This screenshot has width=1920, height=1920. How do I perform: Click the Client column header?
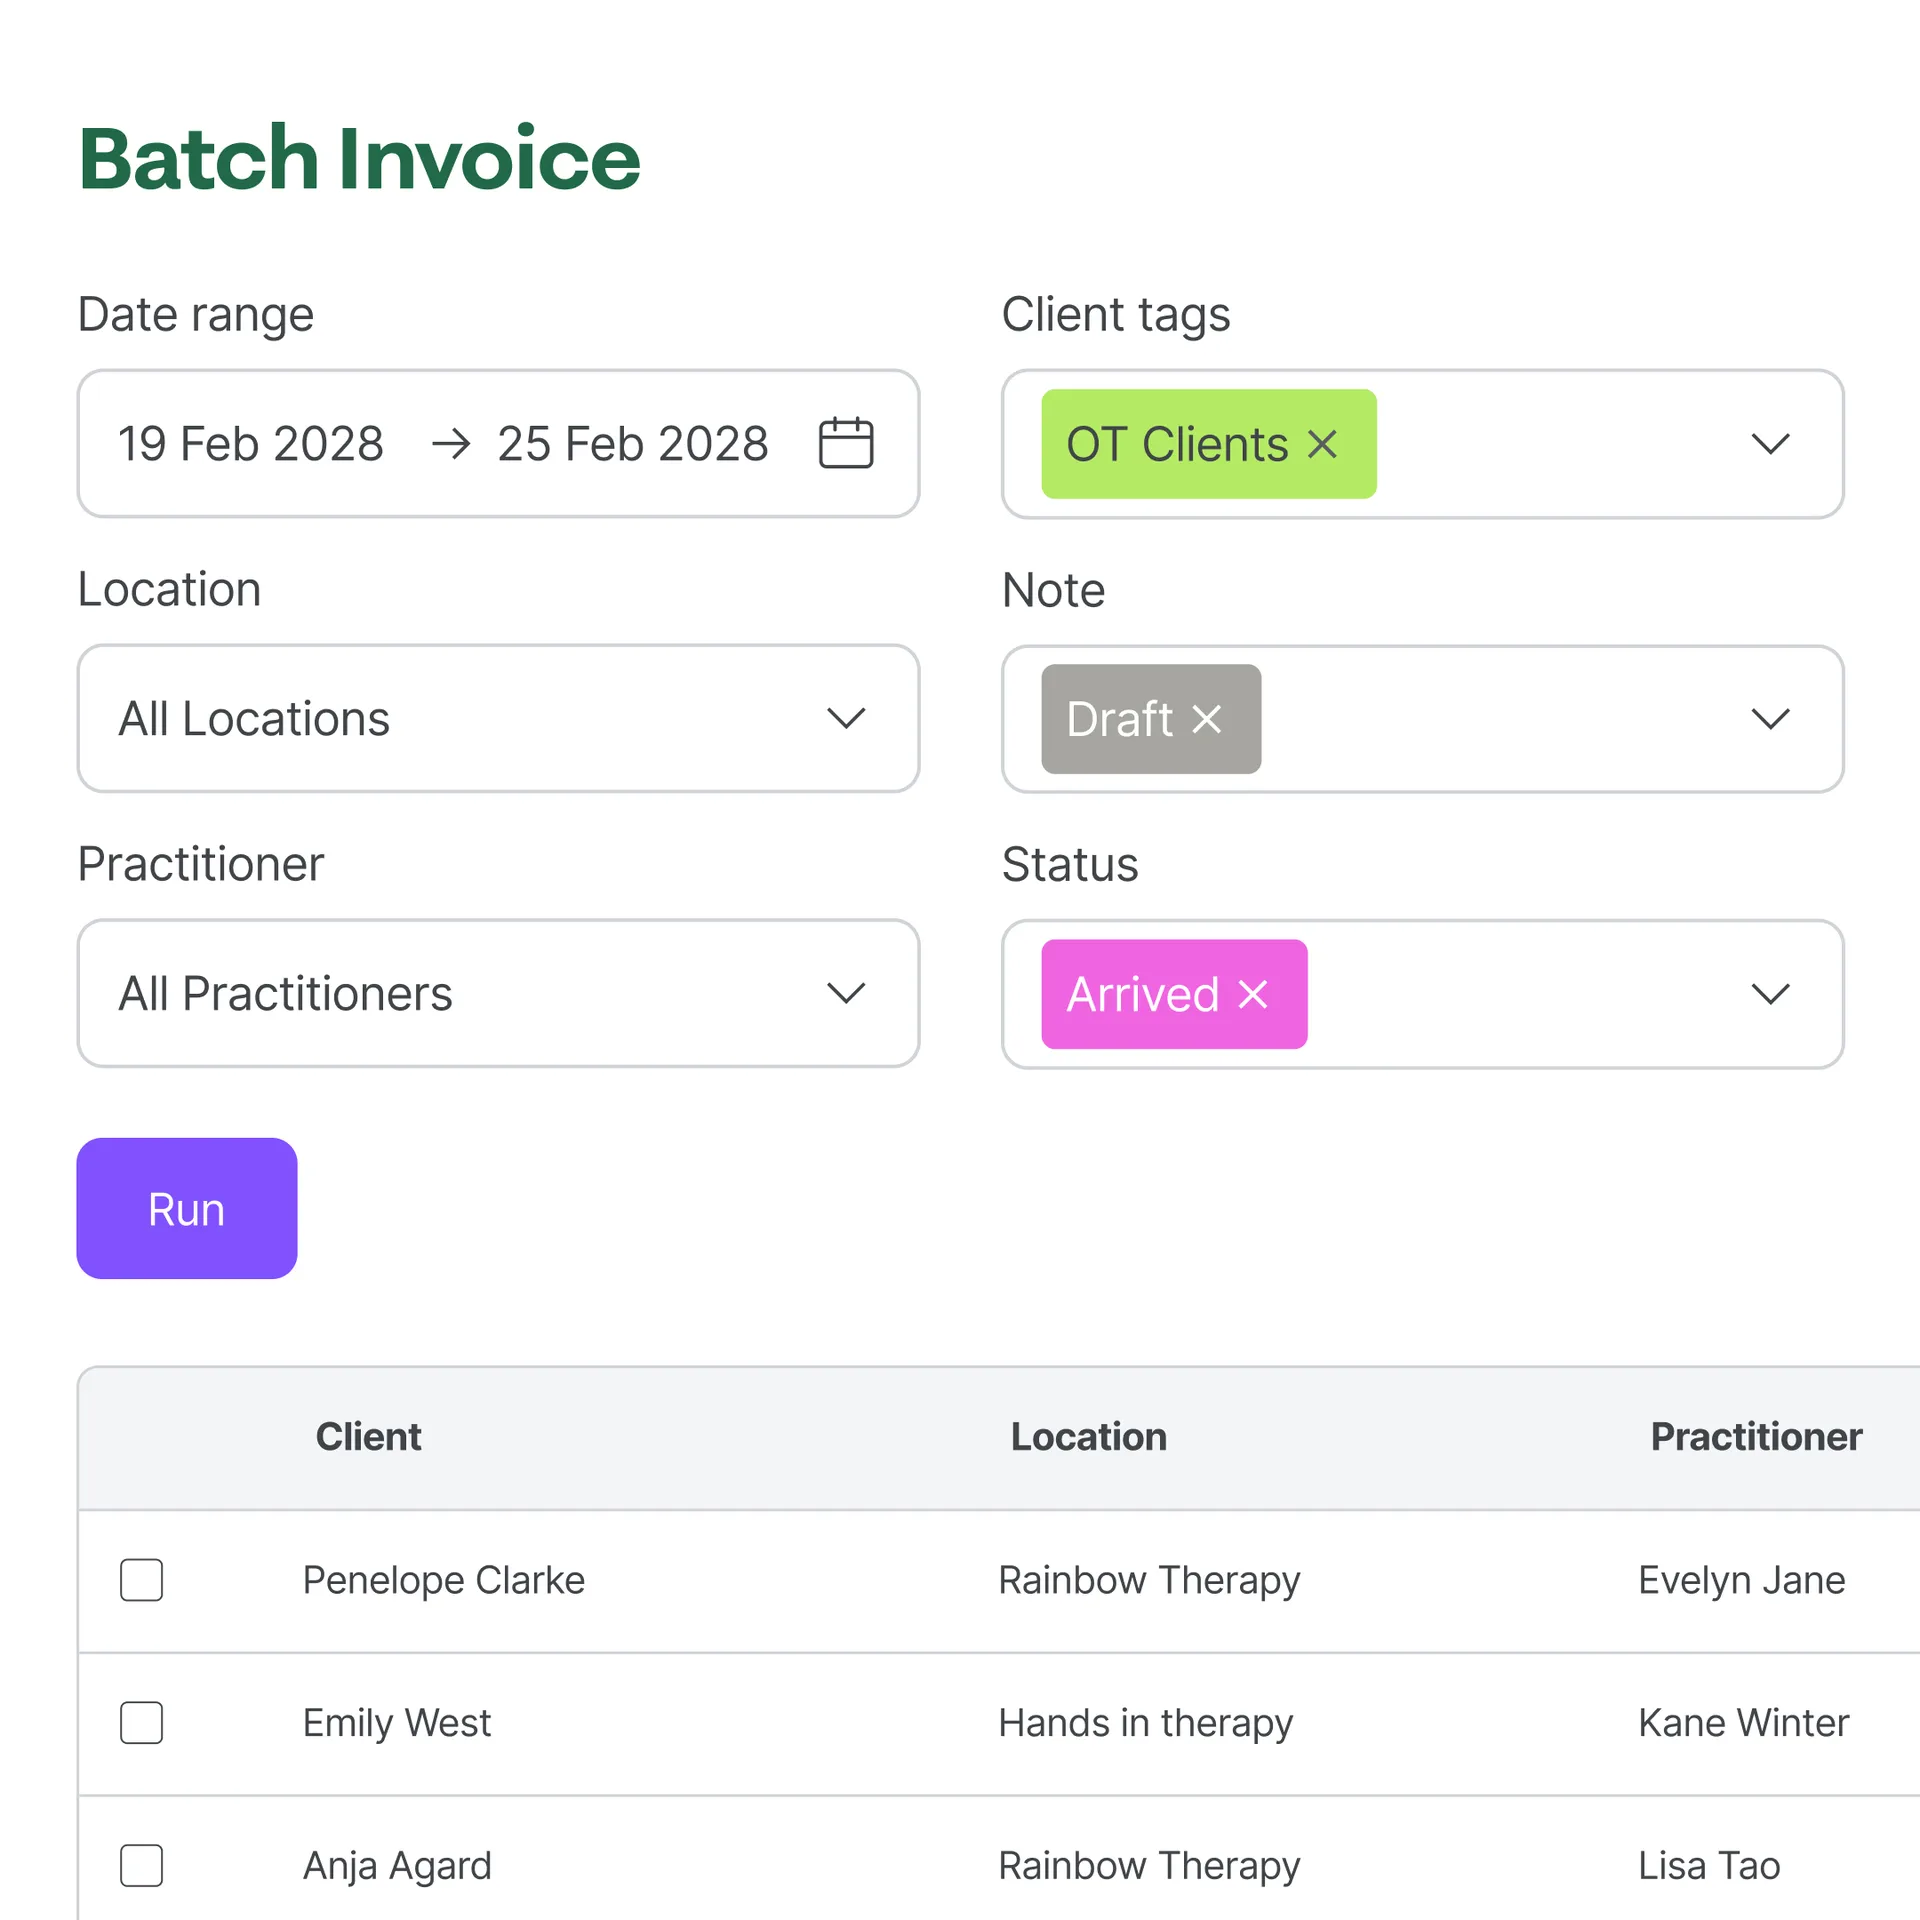[x=368, y=1437]
